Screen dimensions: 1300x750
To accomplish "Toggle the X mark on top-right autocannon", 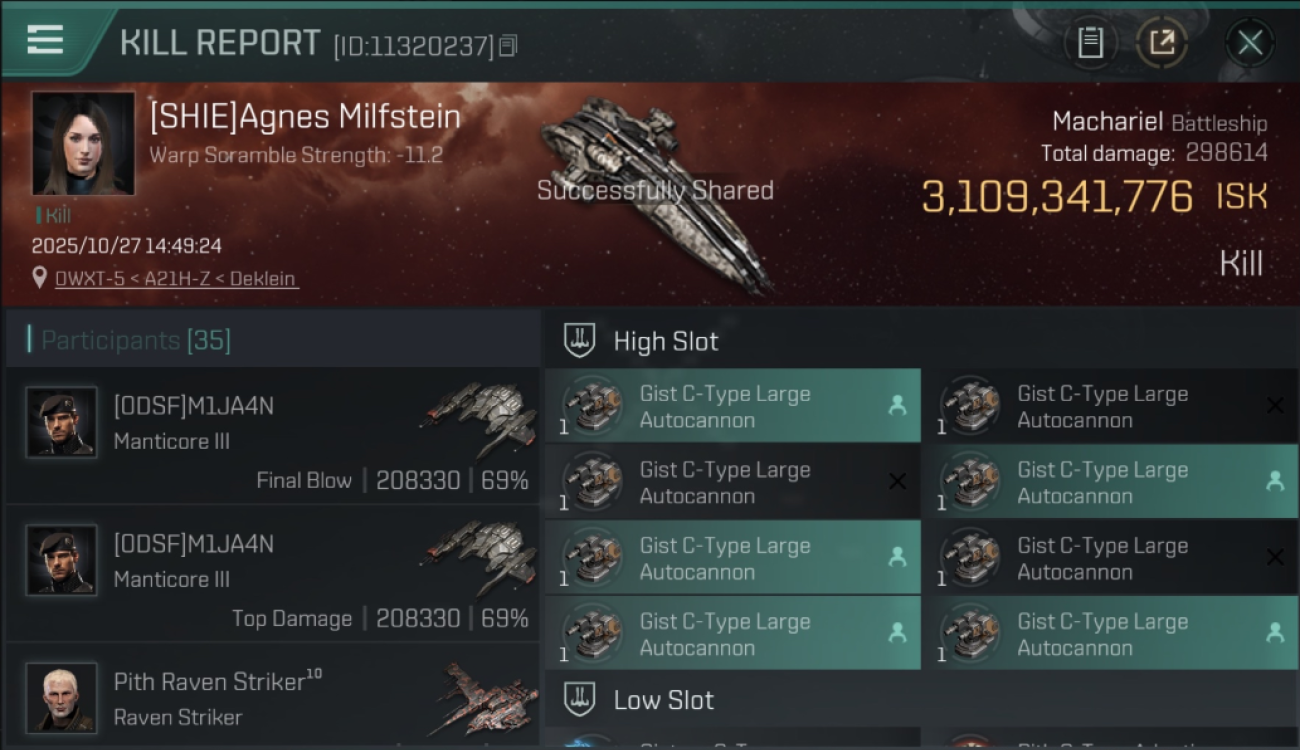I will [1274, 406].
